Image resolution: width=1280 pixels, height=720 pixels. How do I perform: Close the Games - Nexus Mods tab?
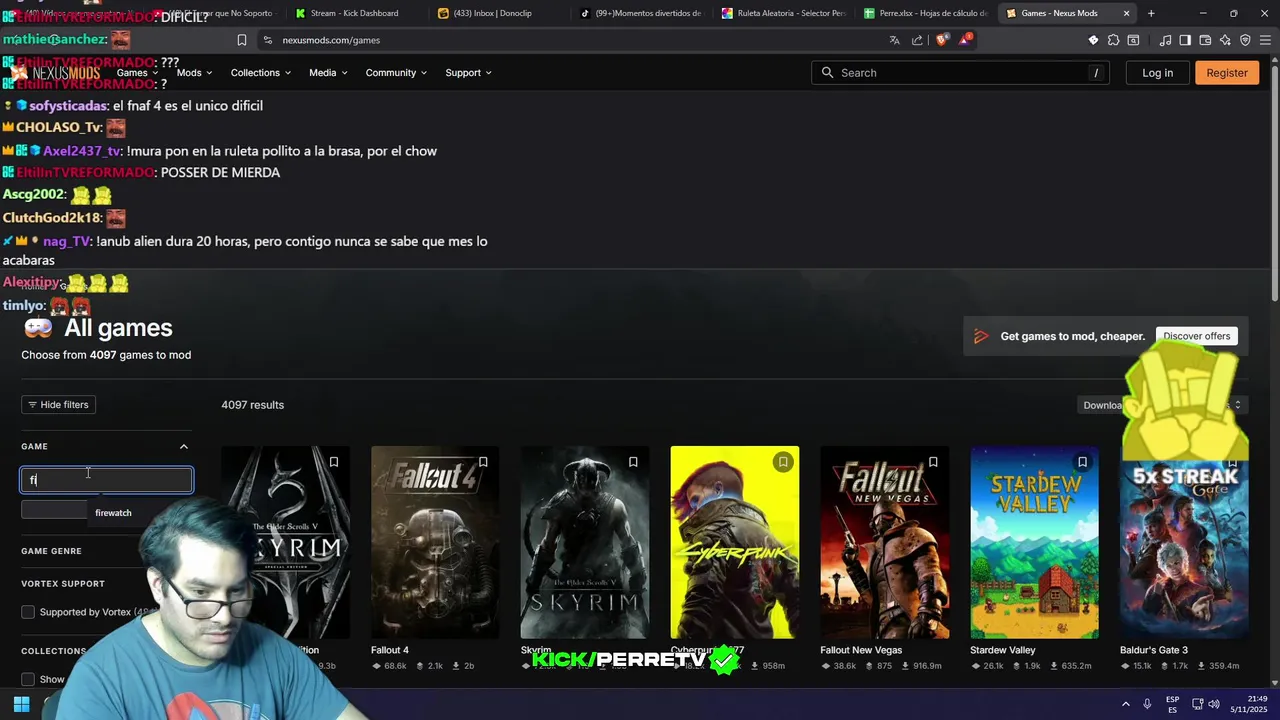tap(1127, 13)
